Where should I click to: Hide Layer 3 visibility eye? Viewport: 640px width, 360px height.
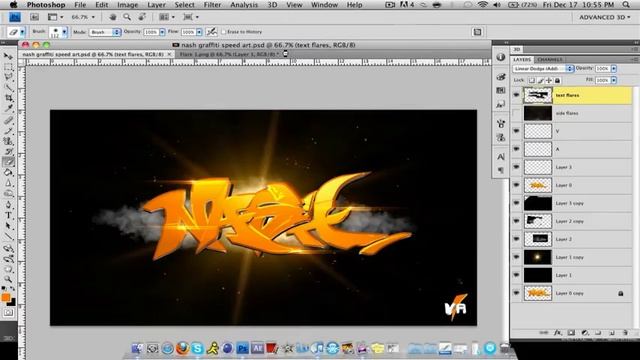[516, 167]
